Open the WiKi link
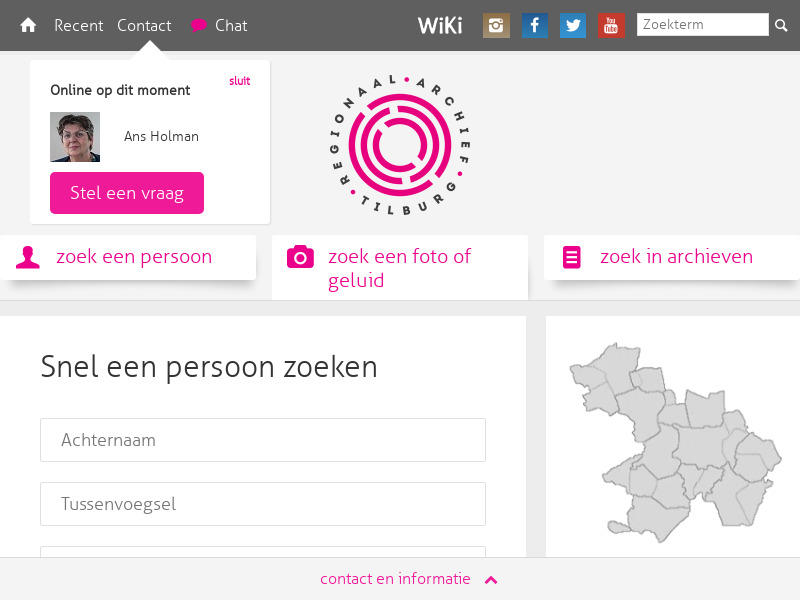The height and width of the screenshot is (600, 800). pyautogui.click(x=440, y=25)
